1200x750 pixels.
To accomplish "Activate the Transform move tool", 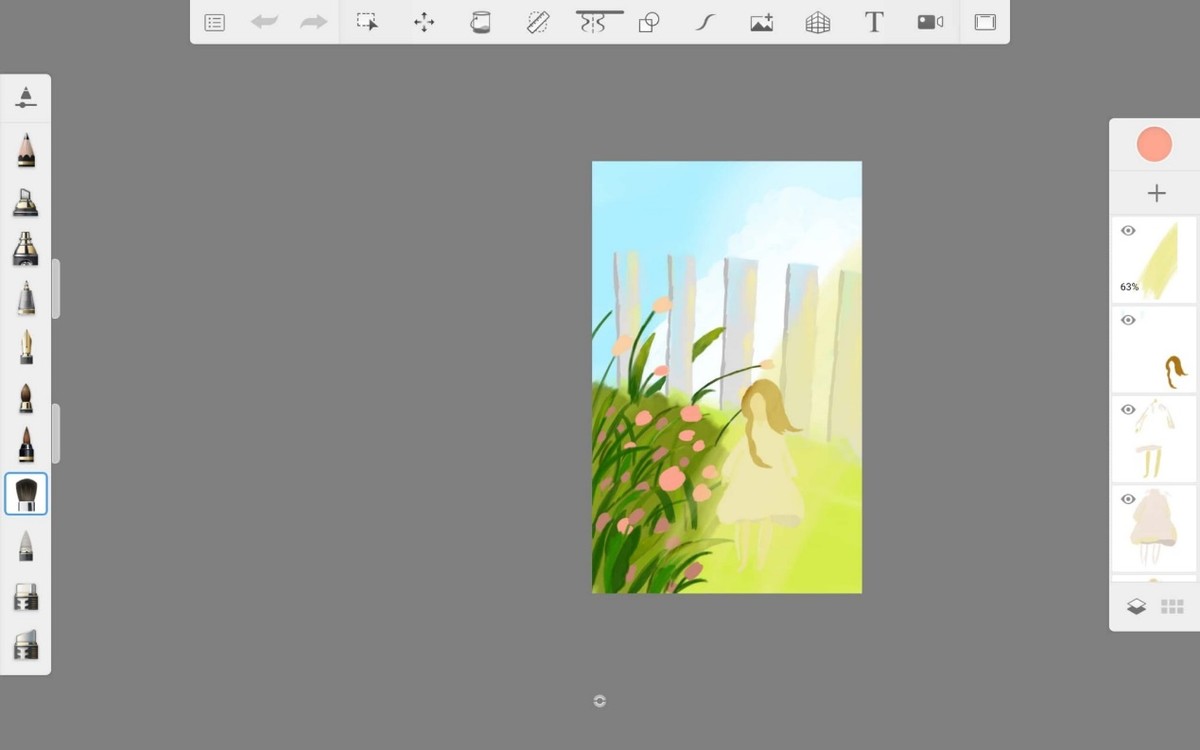I will pyautogui.click(x=424, y=22).
